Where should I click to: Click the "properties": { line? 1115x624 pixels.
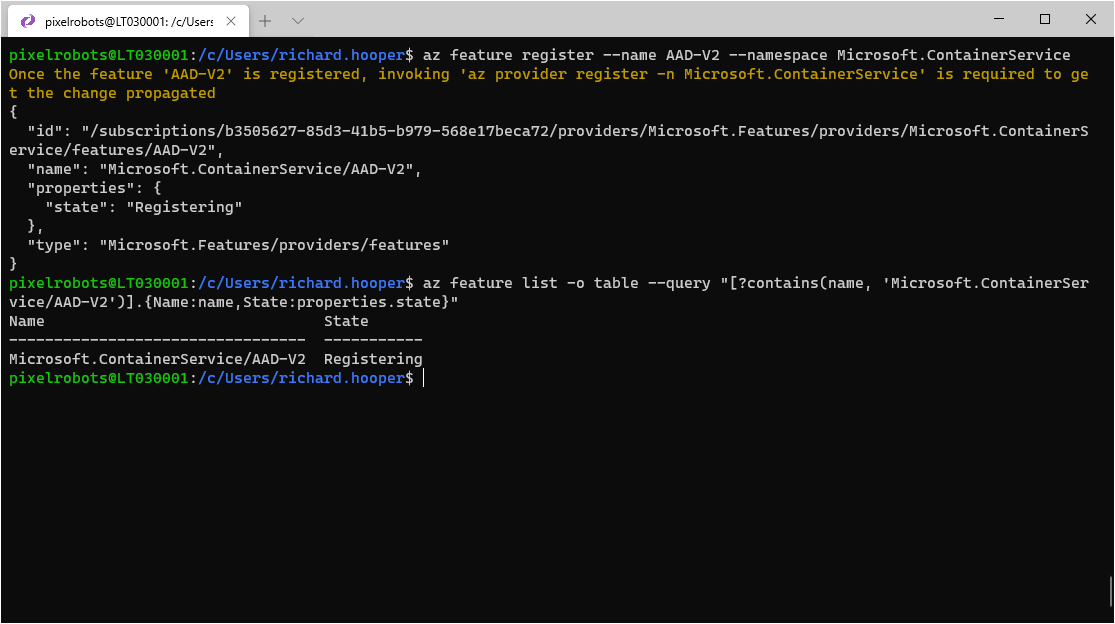click(95, 188)
